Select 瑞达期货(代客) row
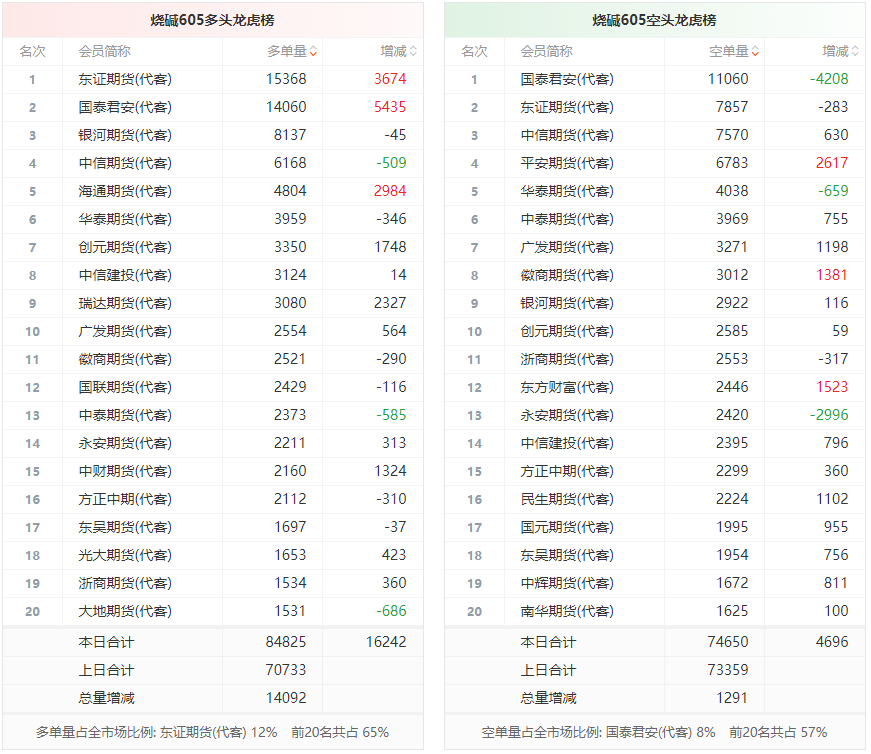 pos(213,303)
